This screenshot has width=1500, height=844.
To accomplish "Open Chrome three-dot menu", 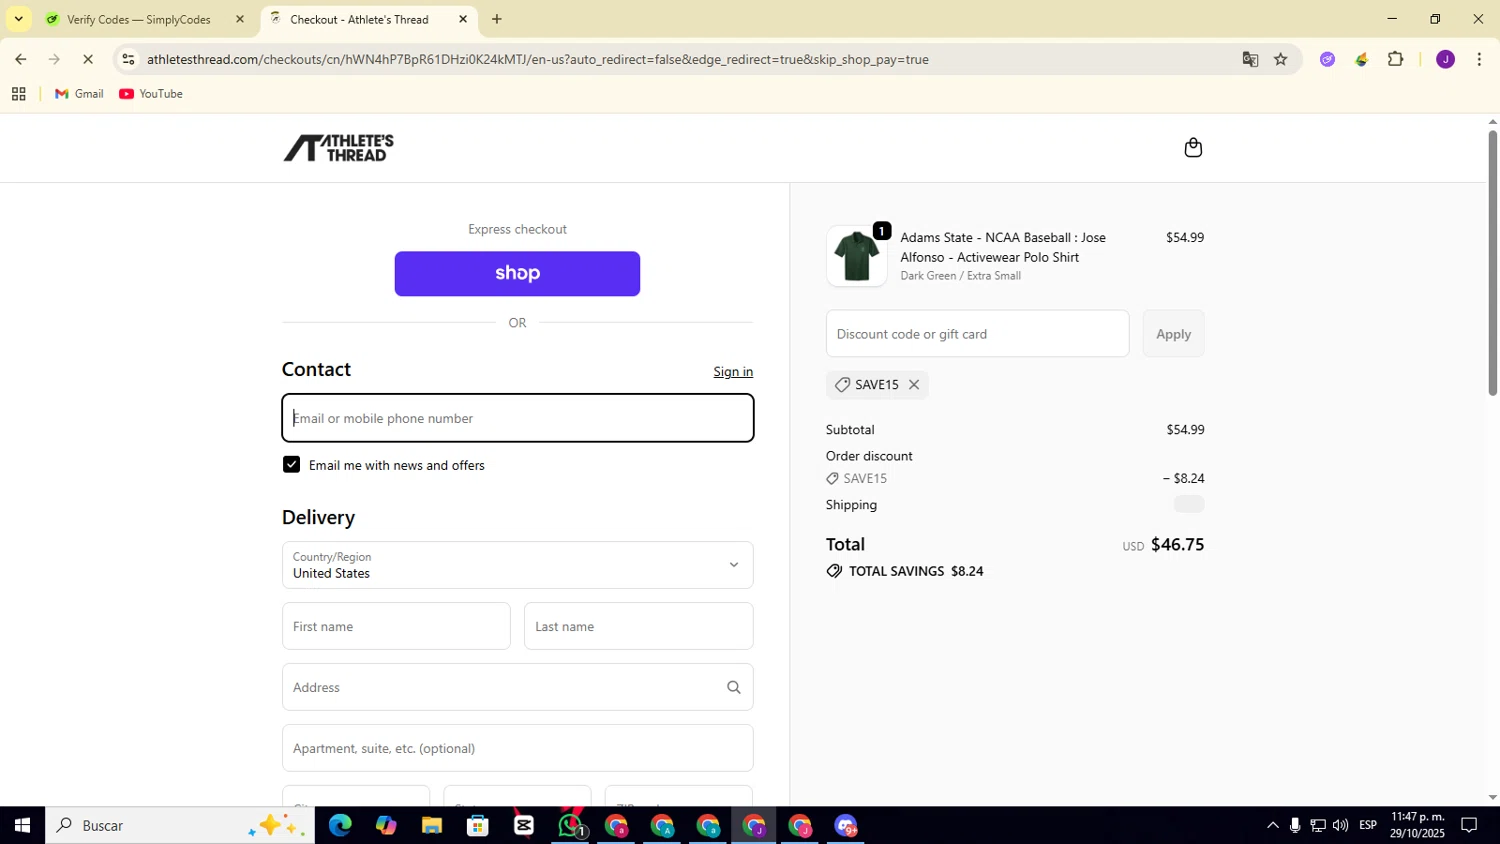I will click(1479, 60).
